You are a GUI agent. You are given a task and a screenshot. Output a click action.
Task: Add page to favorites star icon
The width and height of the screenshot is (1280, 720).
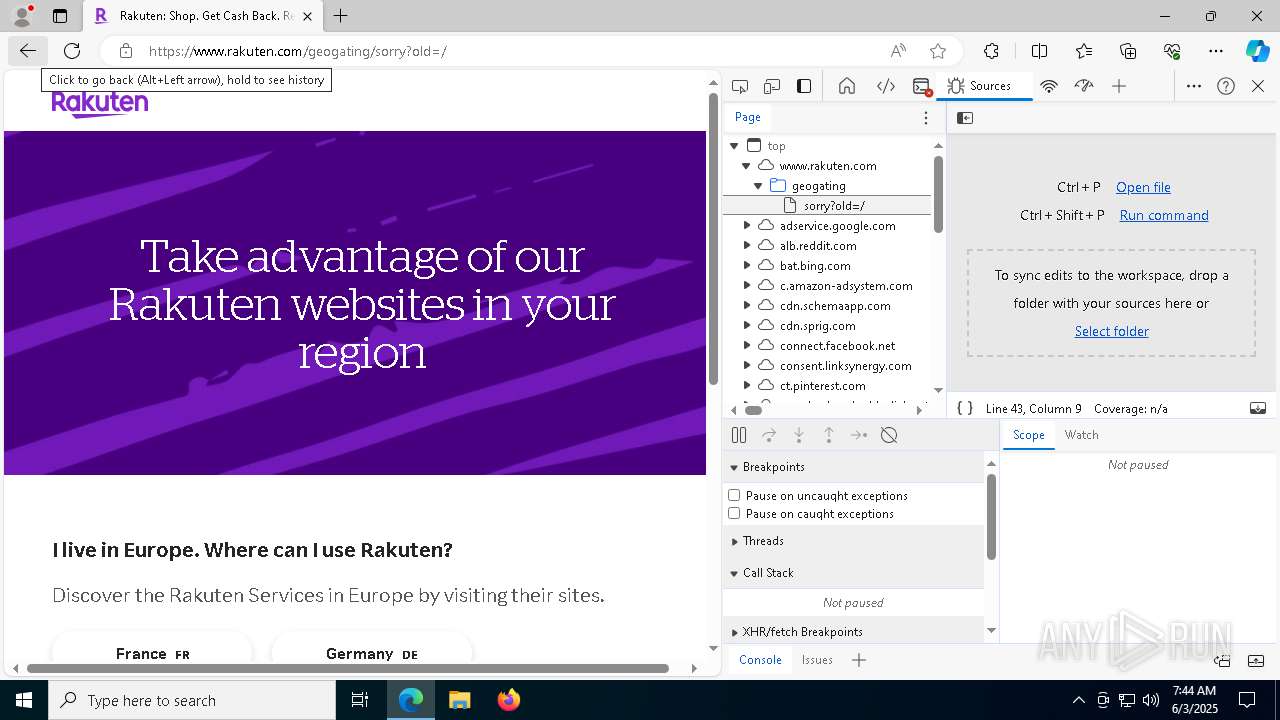(938, 51)
